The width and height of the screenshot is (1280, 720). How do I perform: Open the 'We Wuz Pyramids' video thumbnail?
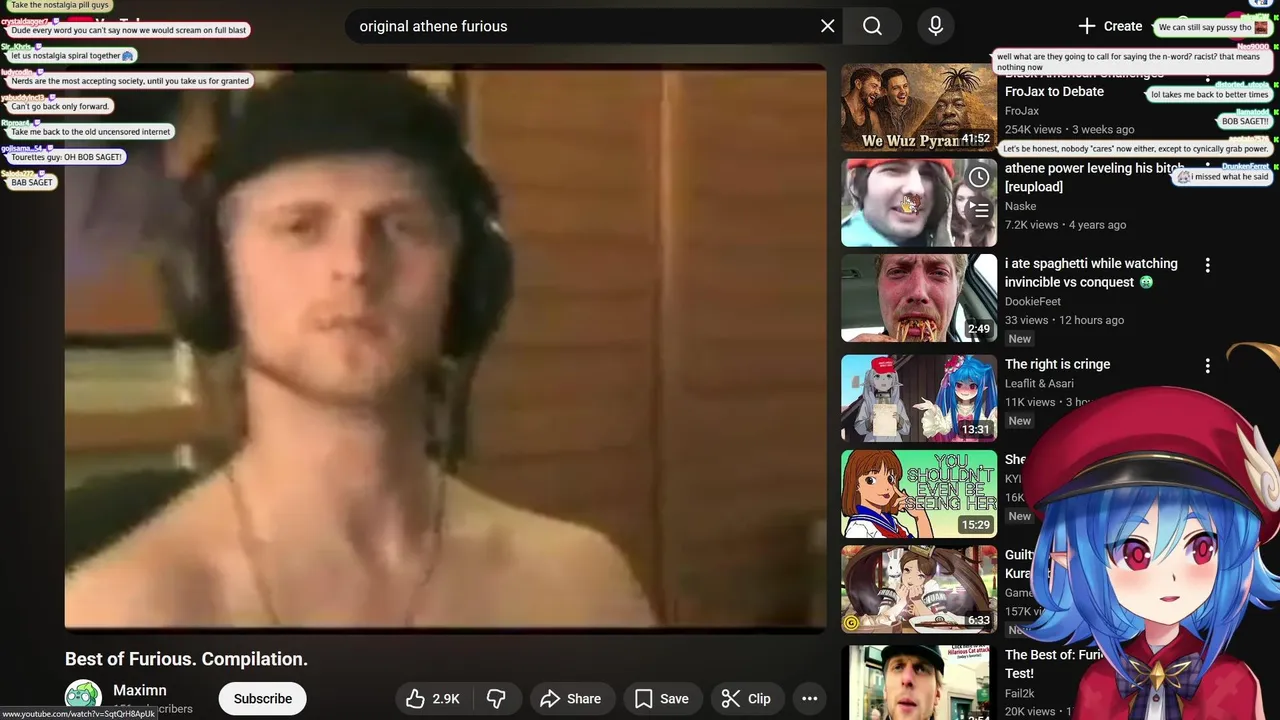[x=919, y=108]
